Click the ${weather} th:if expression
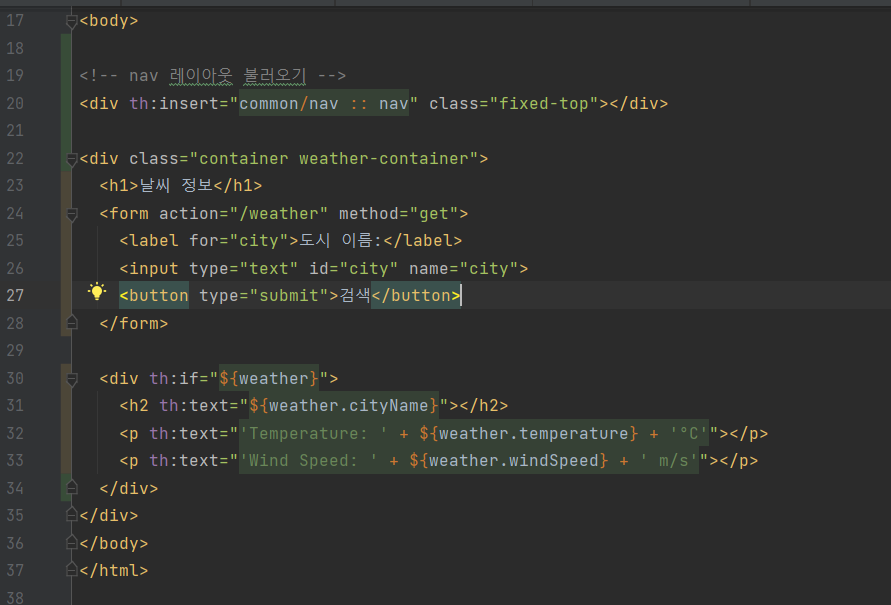The width and height of the screenshot is (891, 605). click(269, 378)
